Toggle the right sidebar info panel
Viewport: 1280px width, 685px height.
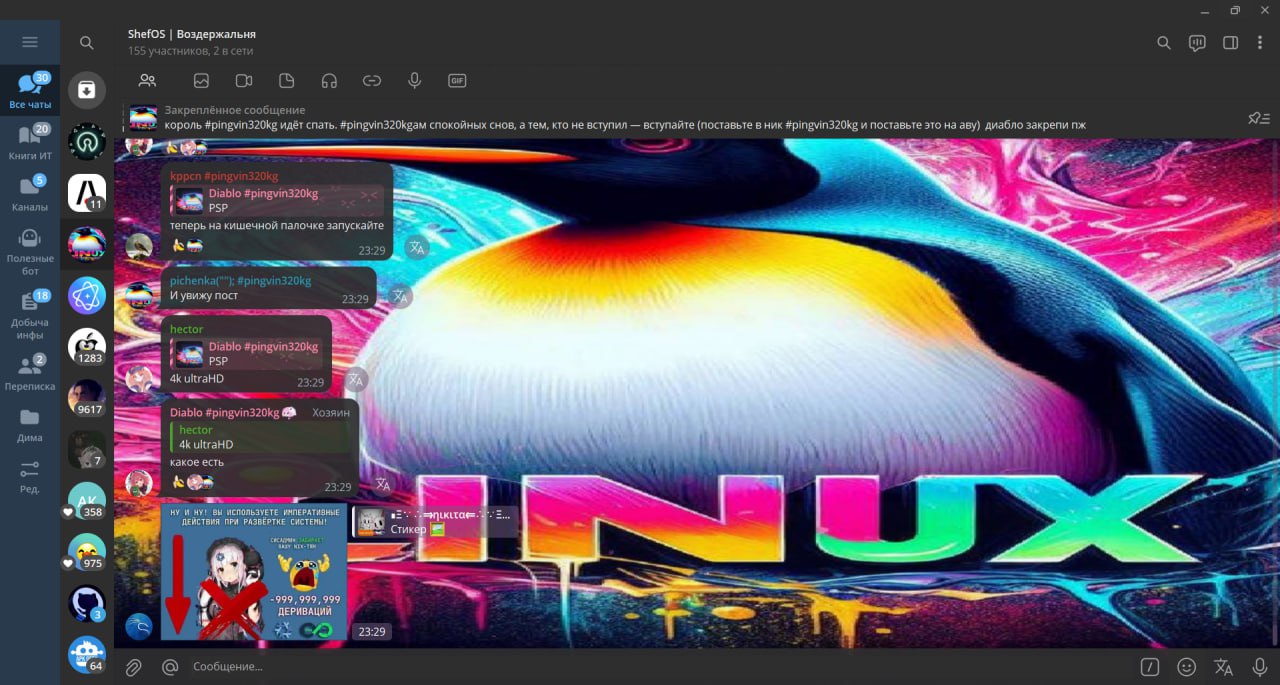[x=1231, y=43]
